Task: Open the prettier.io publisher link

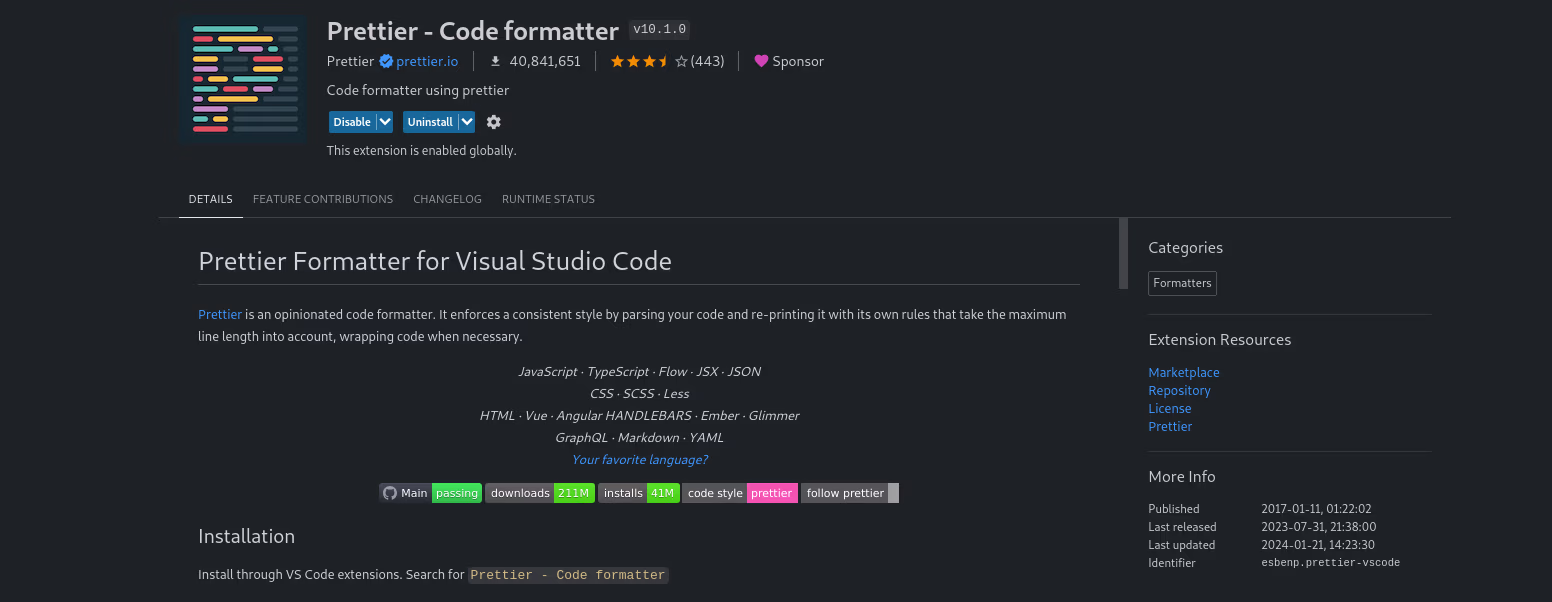Action: pos(427,61)
